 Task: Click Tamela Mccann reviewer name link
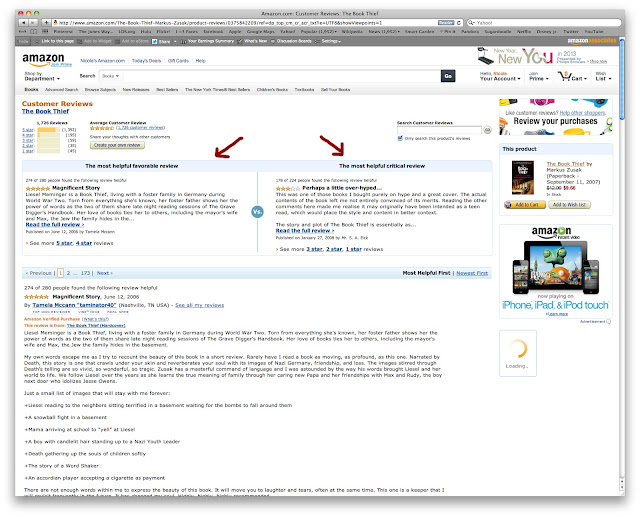[74, 305]
